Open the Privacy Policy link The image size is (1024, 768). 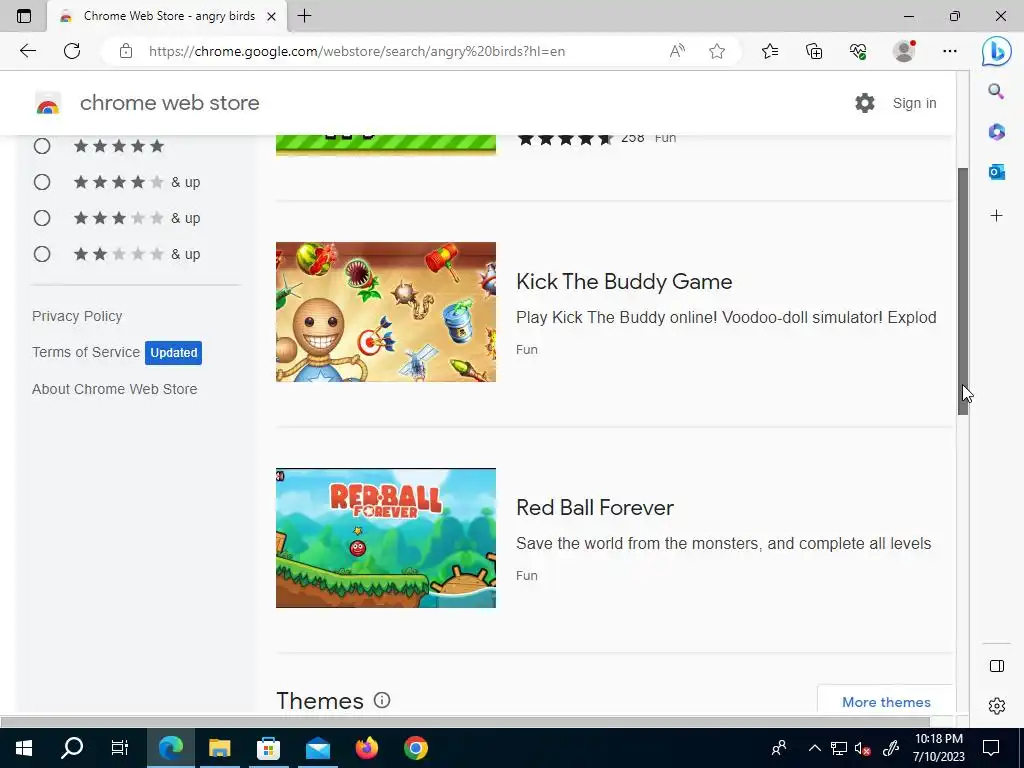[77, 316]
